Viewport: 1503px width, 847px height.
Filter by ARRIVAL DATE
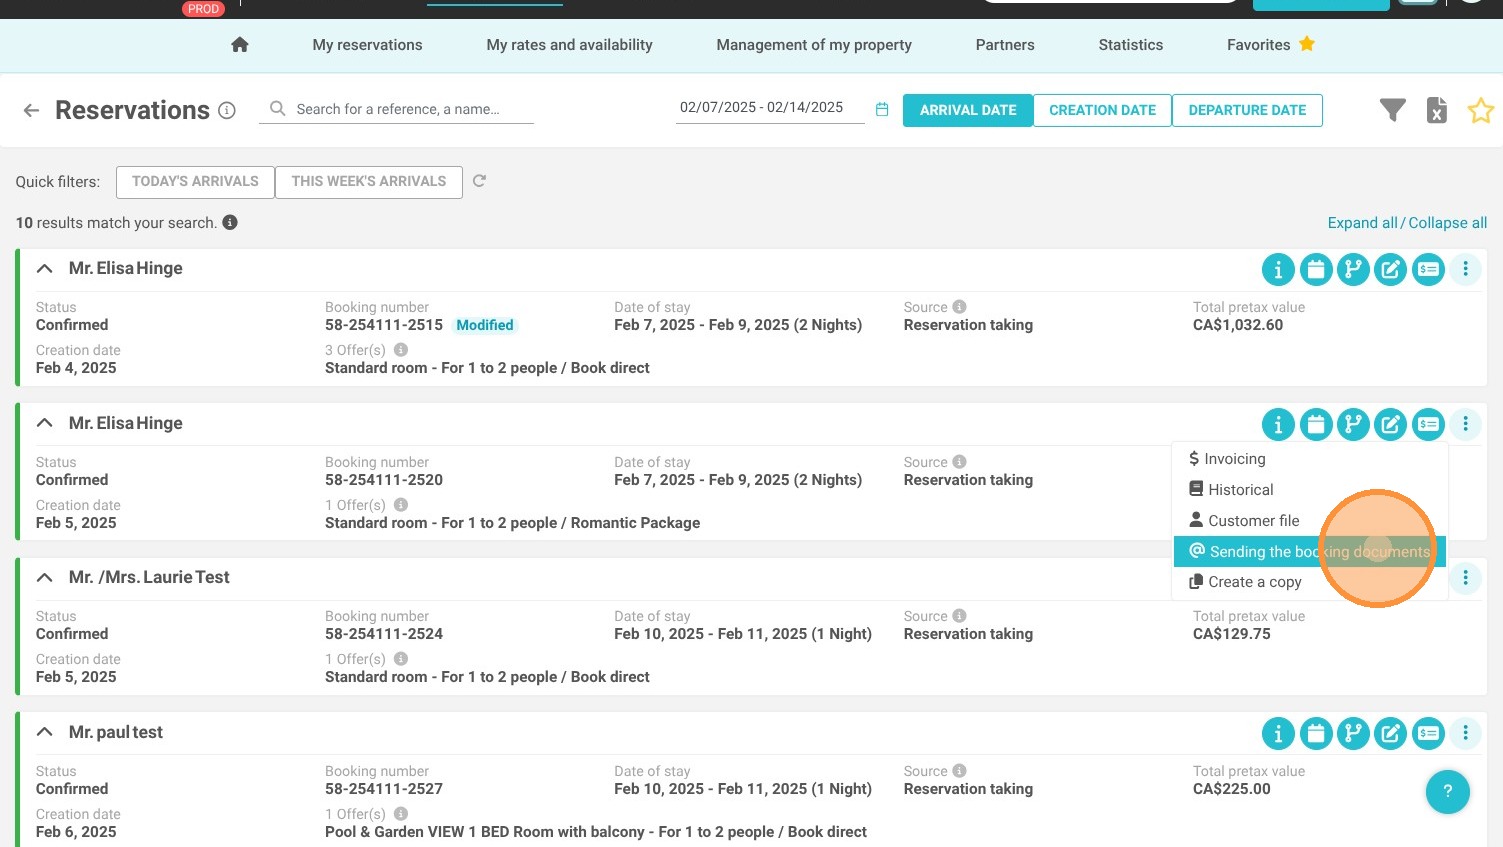tap(968, 110)
